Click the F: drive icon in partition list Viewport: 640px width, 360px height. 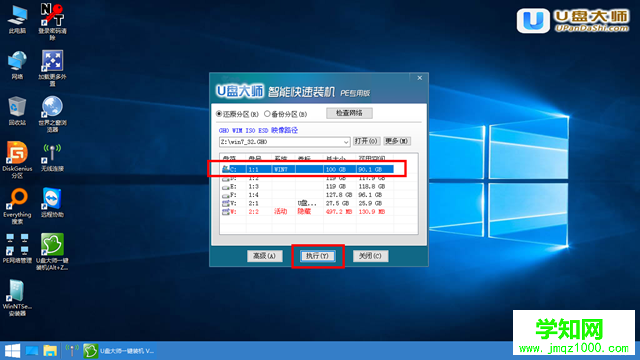coord(226,195)
